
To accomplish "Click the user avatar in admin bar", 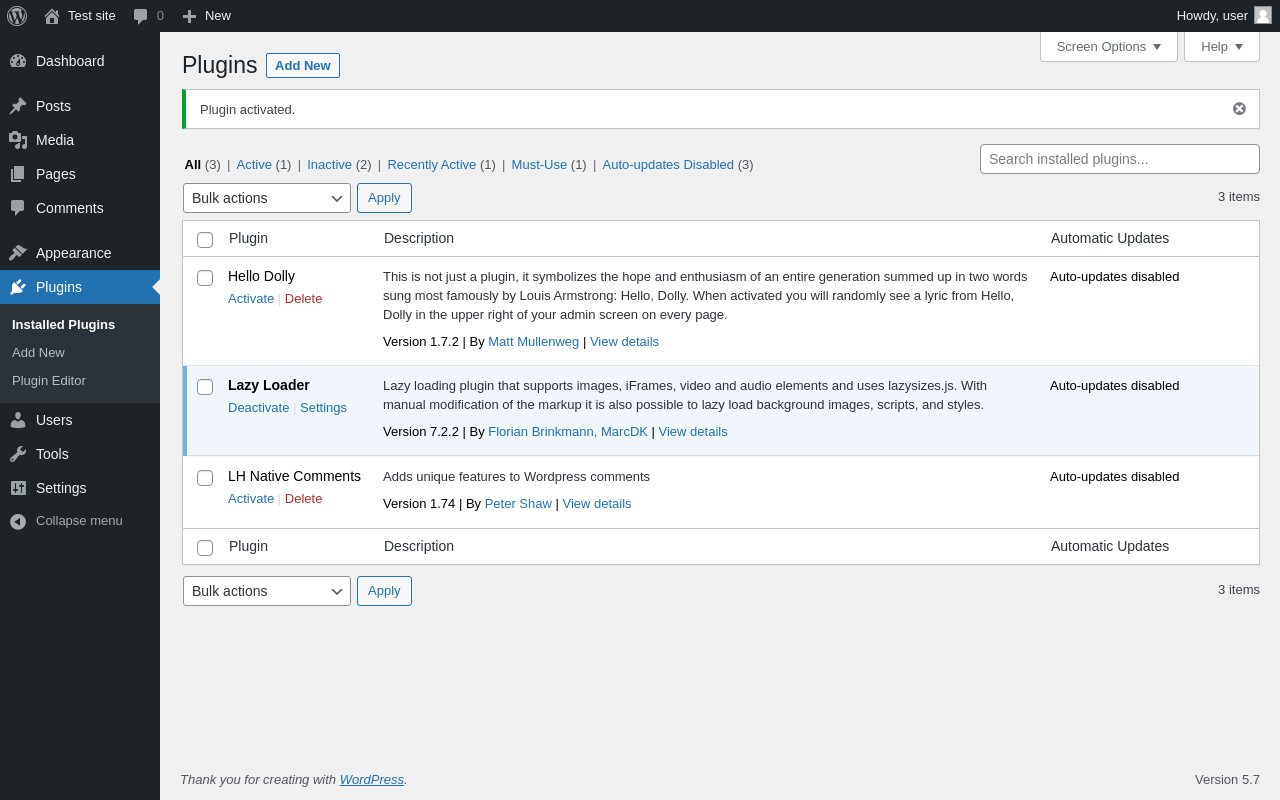I will pyautogui.click(x=1263, y=15).
